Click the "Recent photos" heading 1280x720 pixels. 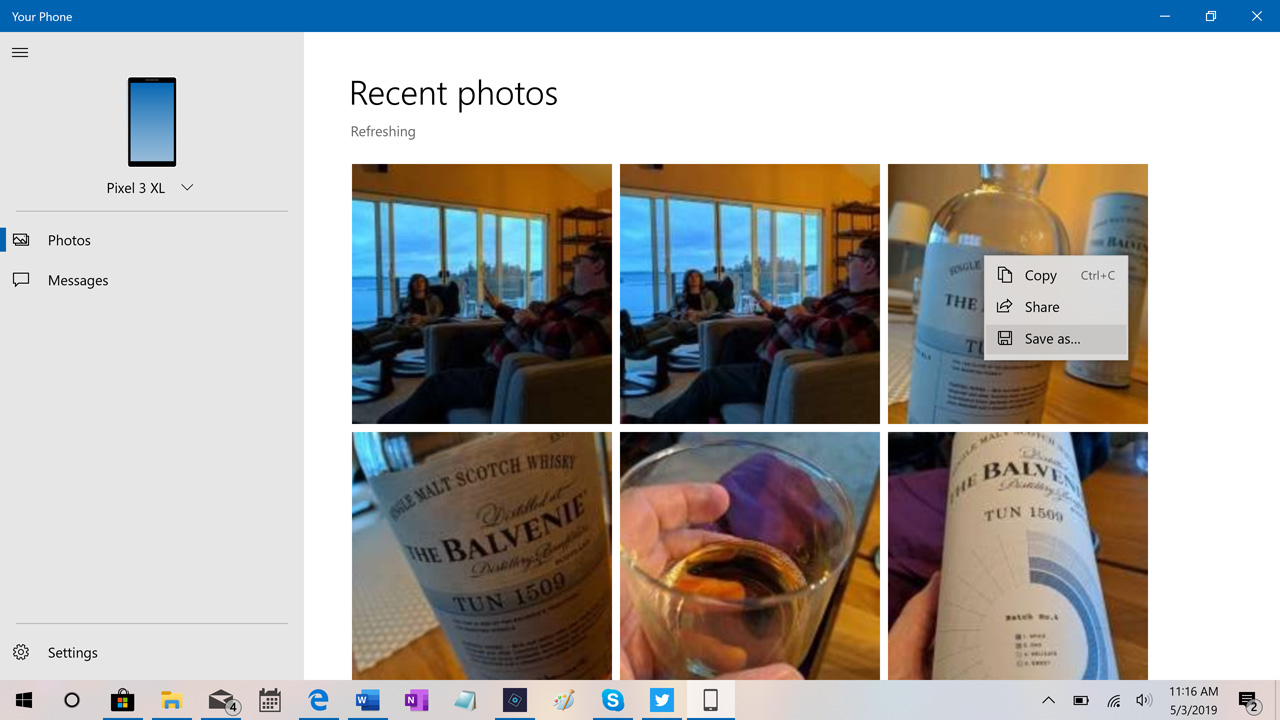454,93
